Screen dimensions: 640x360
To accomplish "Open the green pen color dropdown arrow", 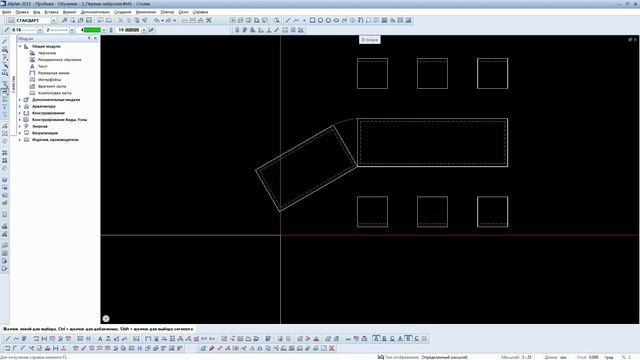I will pyautogui.click(x=104, y=30).
